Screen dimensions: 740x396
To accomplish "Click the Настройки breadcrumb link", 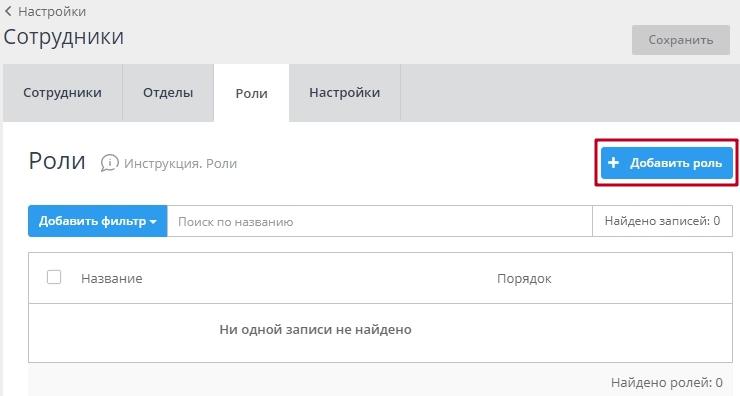I will click(52, 11).
